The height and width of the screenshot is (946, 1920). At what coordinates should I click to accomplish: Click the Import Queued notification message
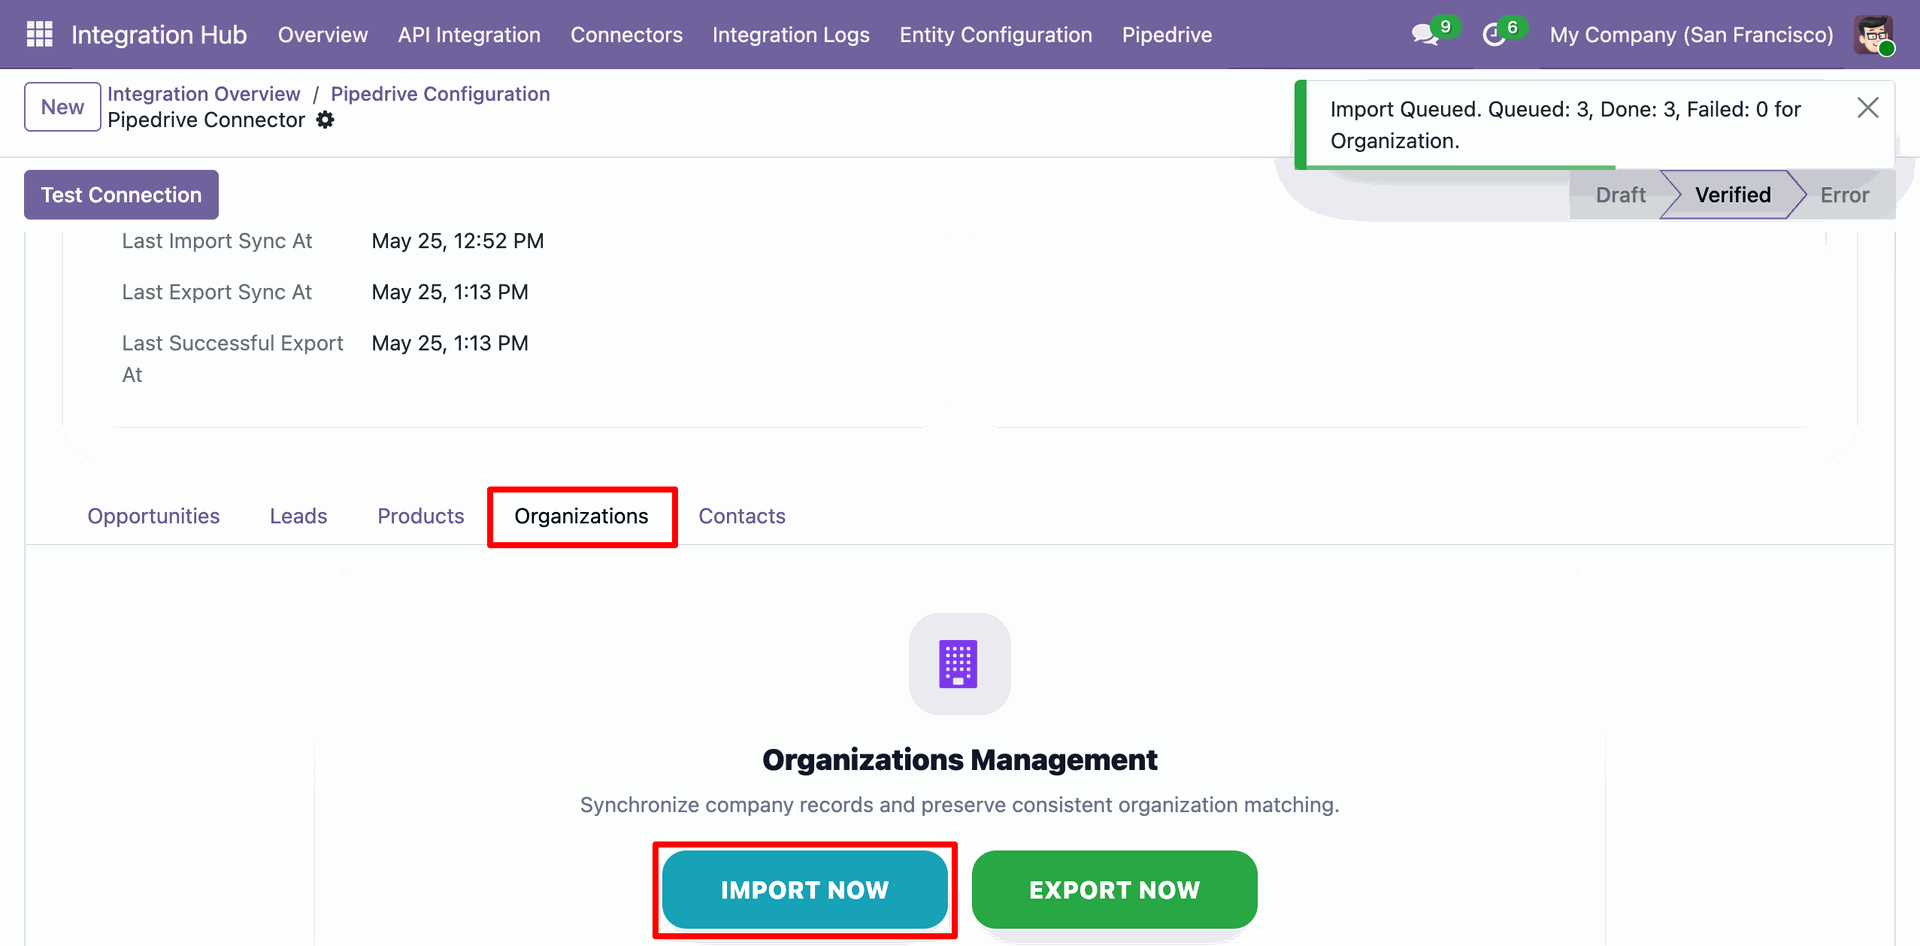[x=1565, y=125]
